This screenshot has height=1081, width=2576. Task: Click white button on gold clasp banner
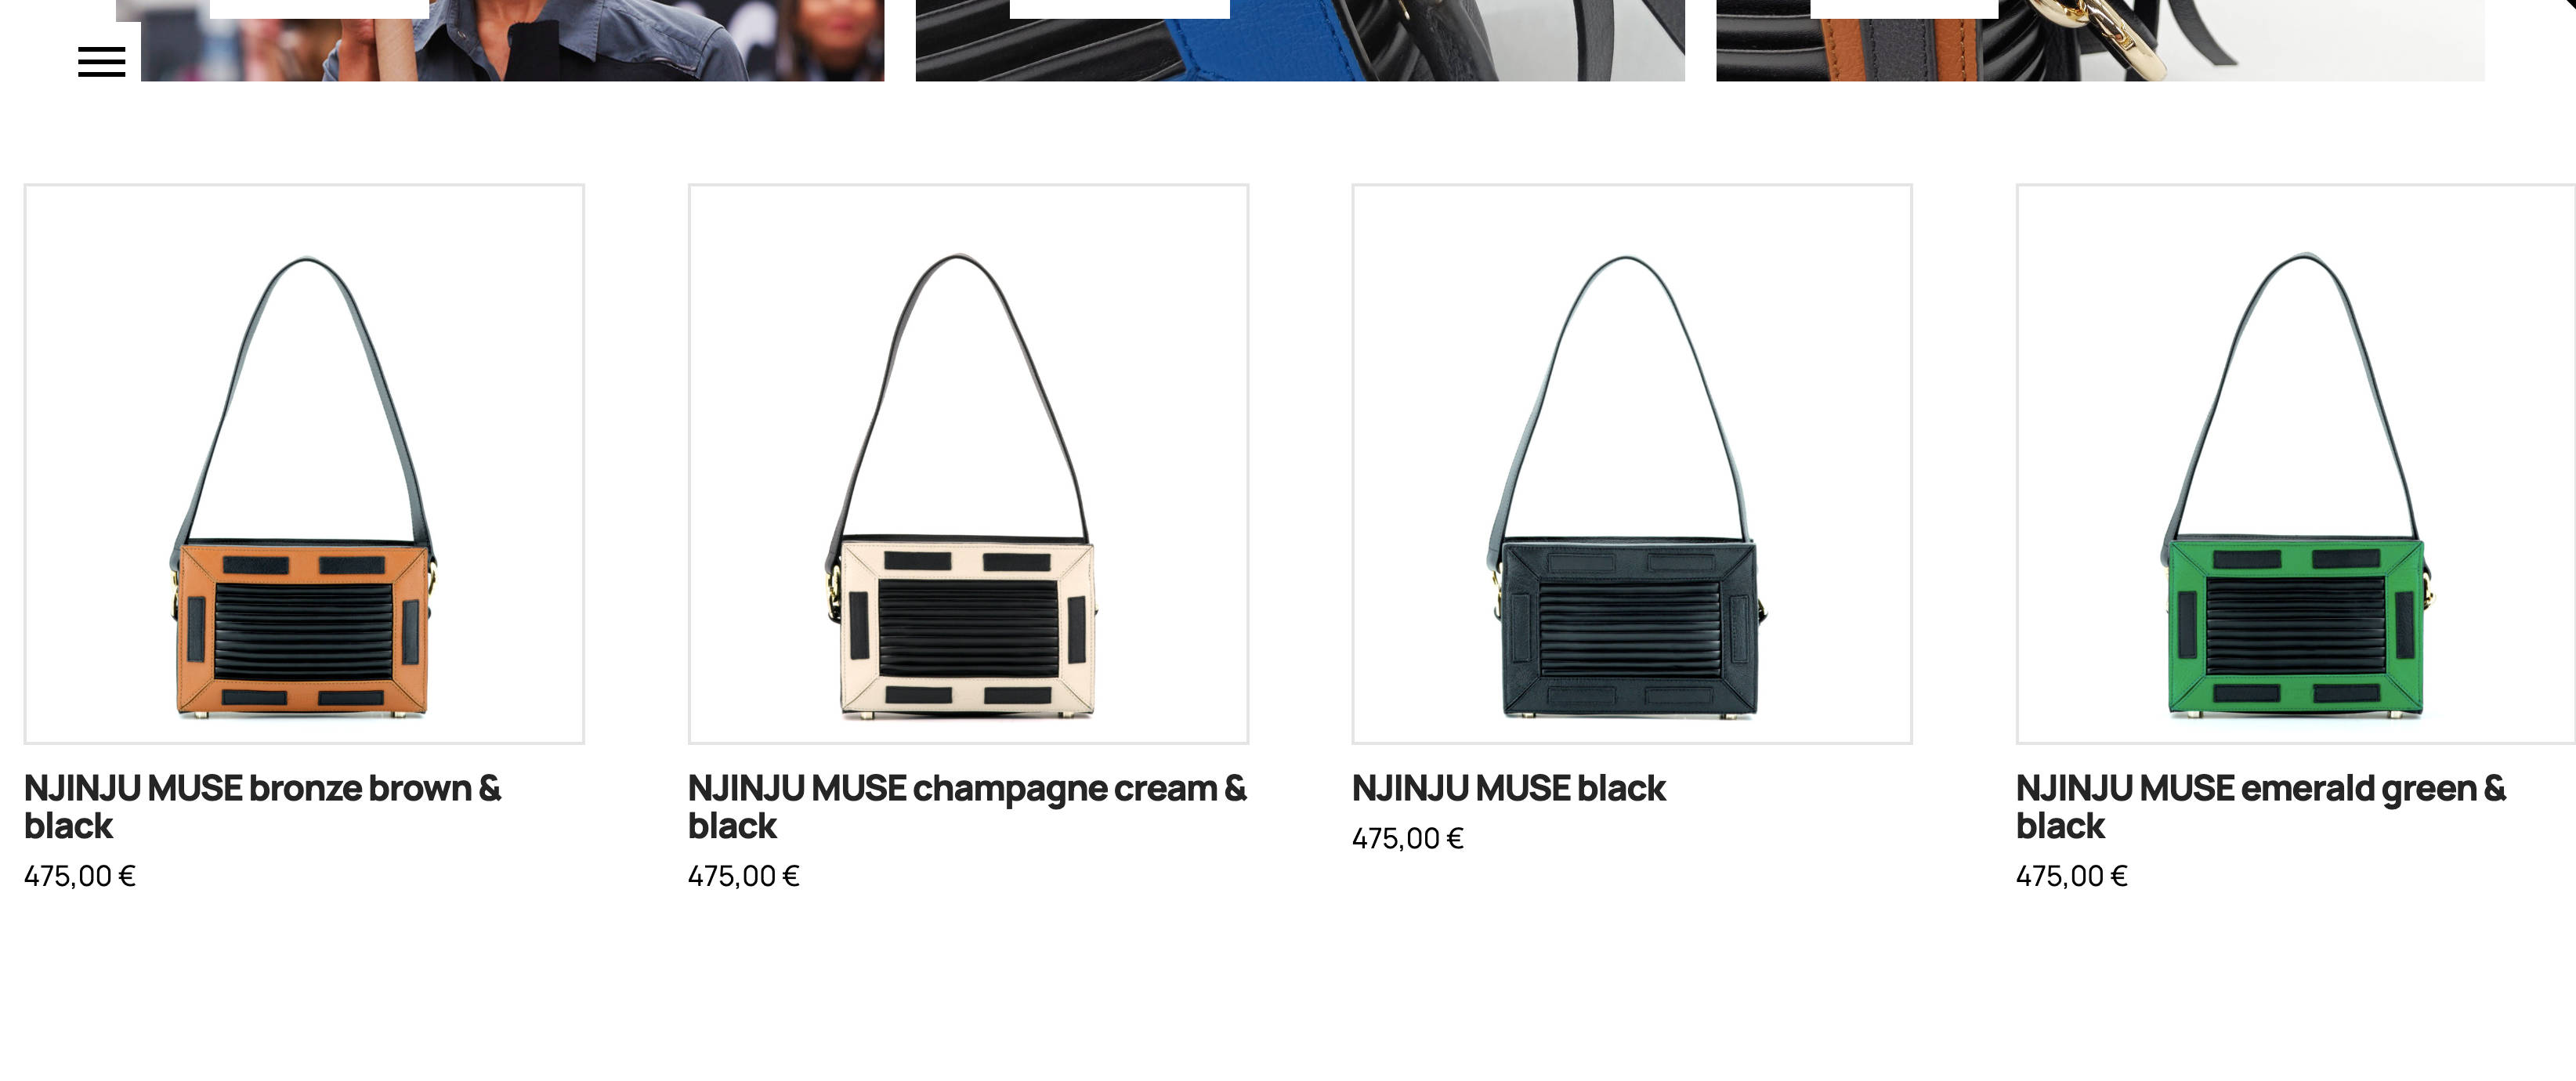[1904, 9]
